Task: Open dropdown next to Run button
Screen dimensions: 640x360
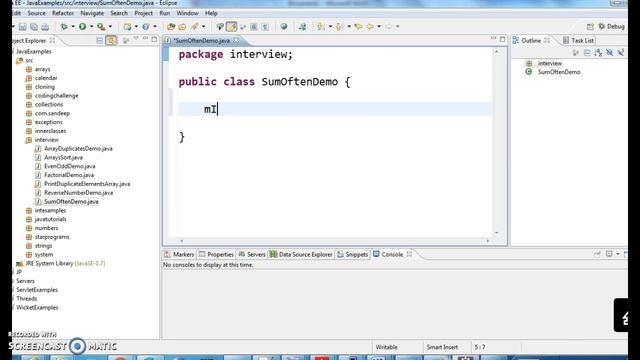Action: pyautogui.click(x=91, y=27)
